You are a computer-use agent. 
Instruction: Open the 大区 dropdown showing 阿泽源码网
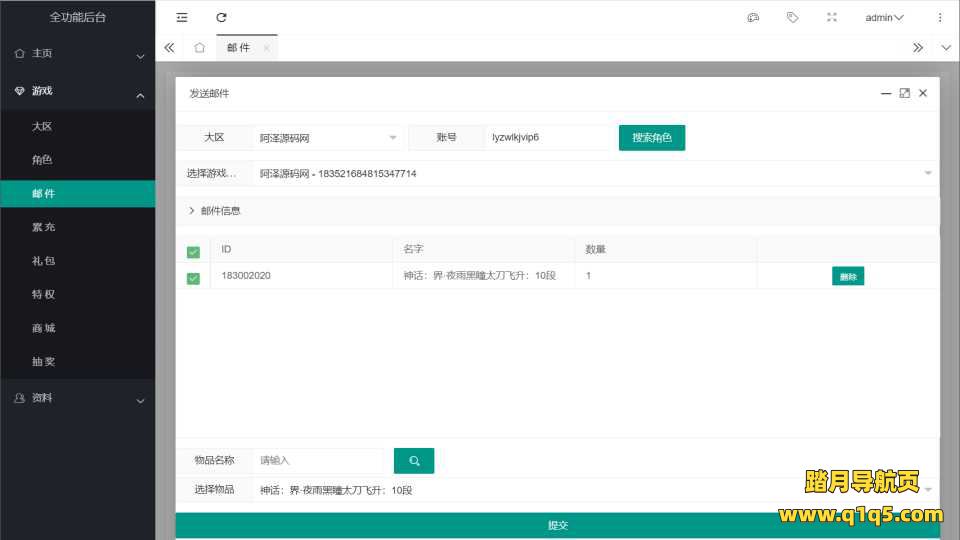coord(328,138)
